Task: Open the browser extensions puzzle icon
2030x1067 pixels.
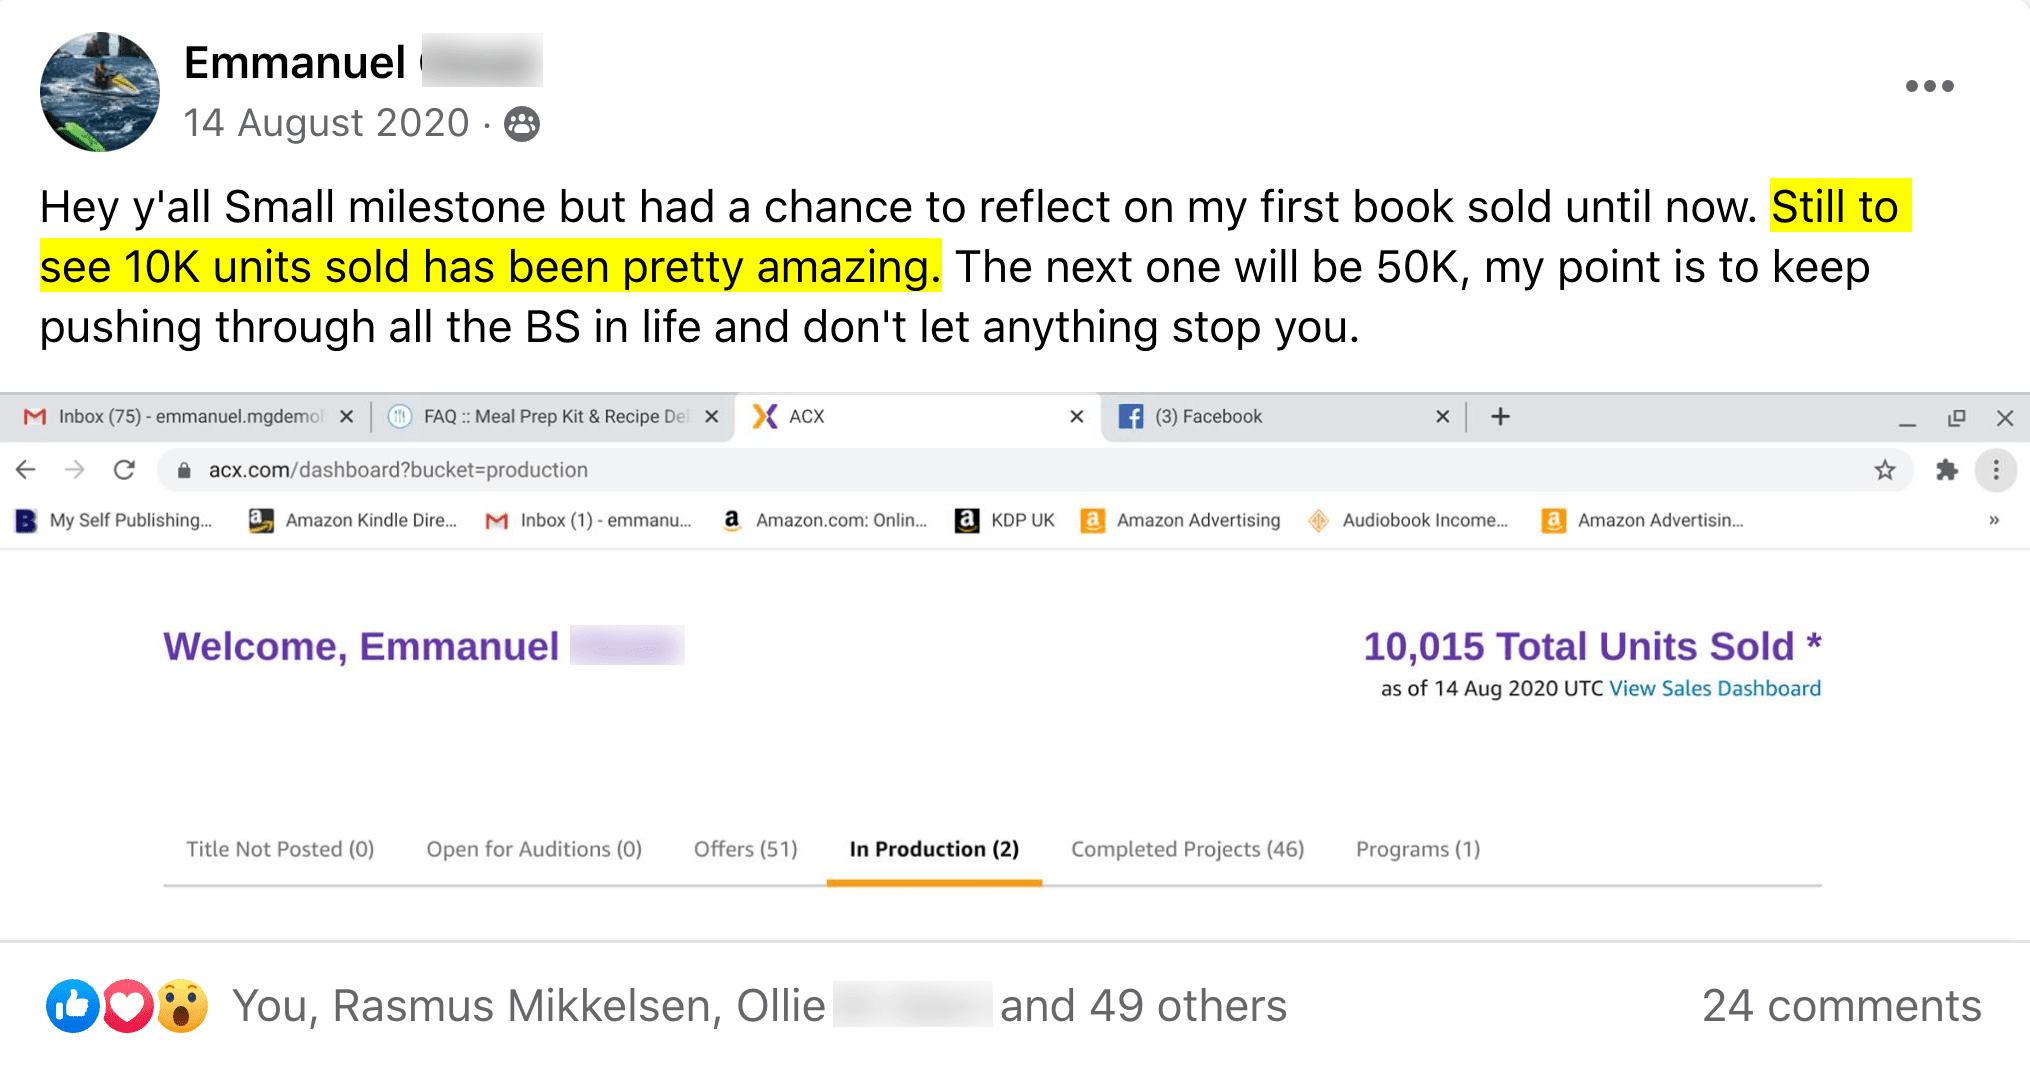Action: [1946, 470]
